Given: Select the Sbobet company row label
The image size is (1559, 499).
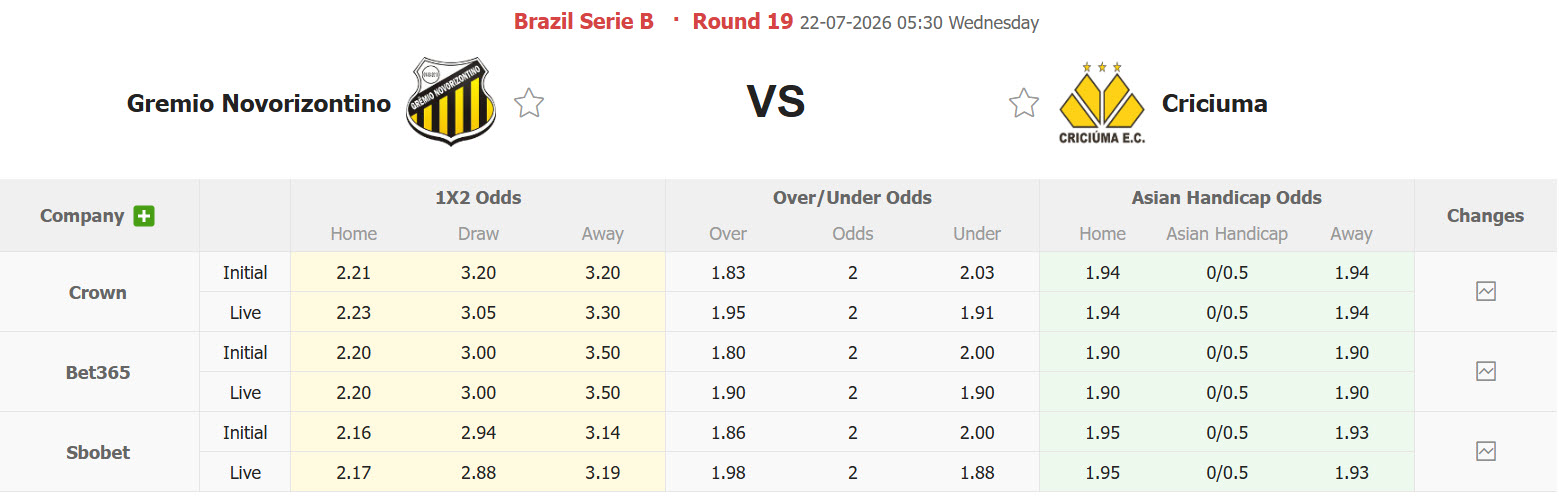Looking at the screenshot, I should [x=98, y=452].
